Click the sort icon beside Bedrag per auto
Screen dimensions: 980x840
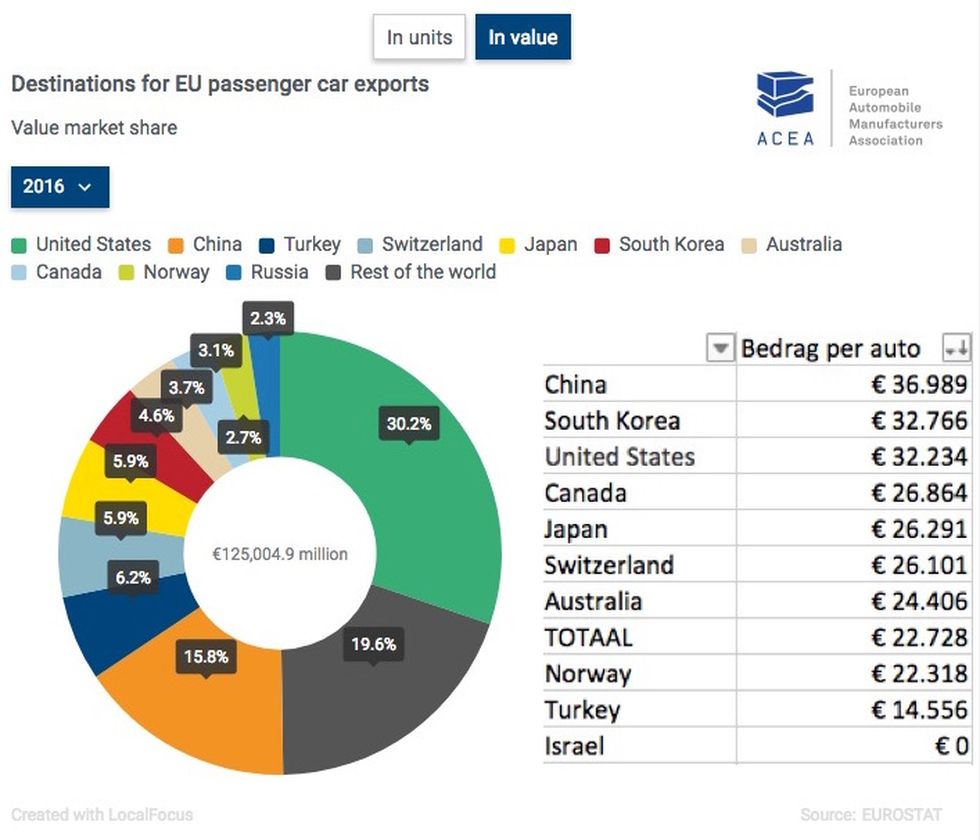(957, 348)
